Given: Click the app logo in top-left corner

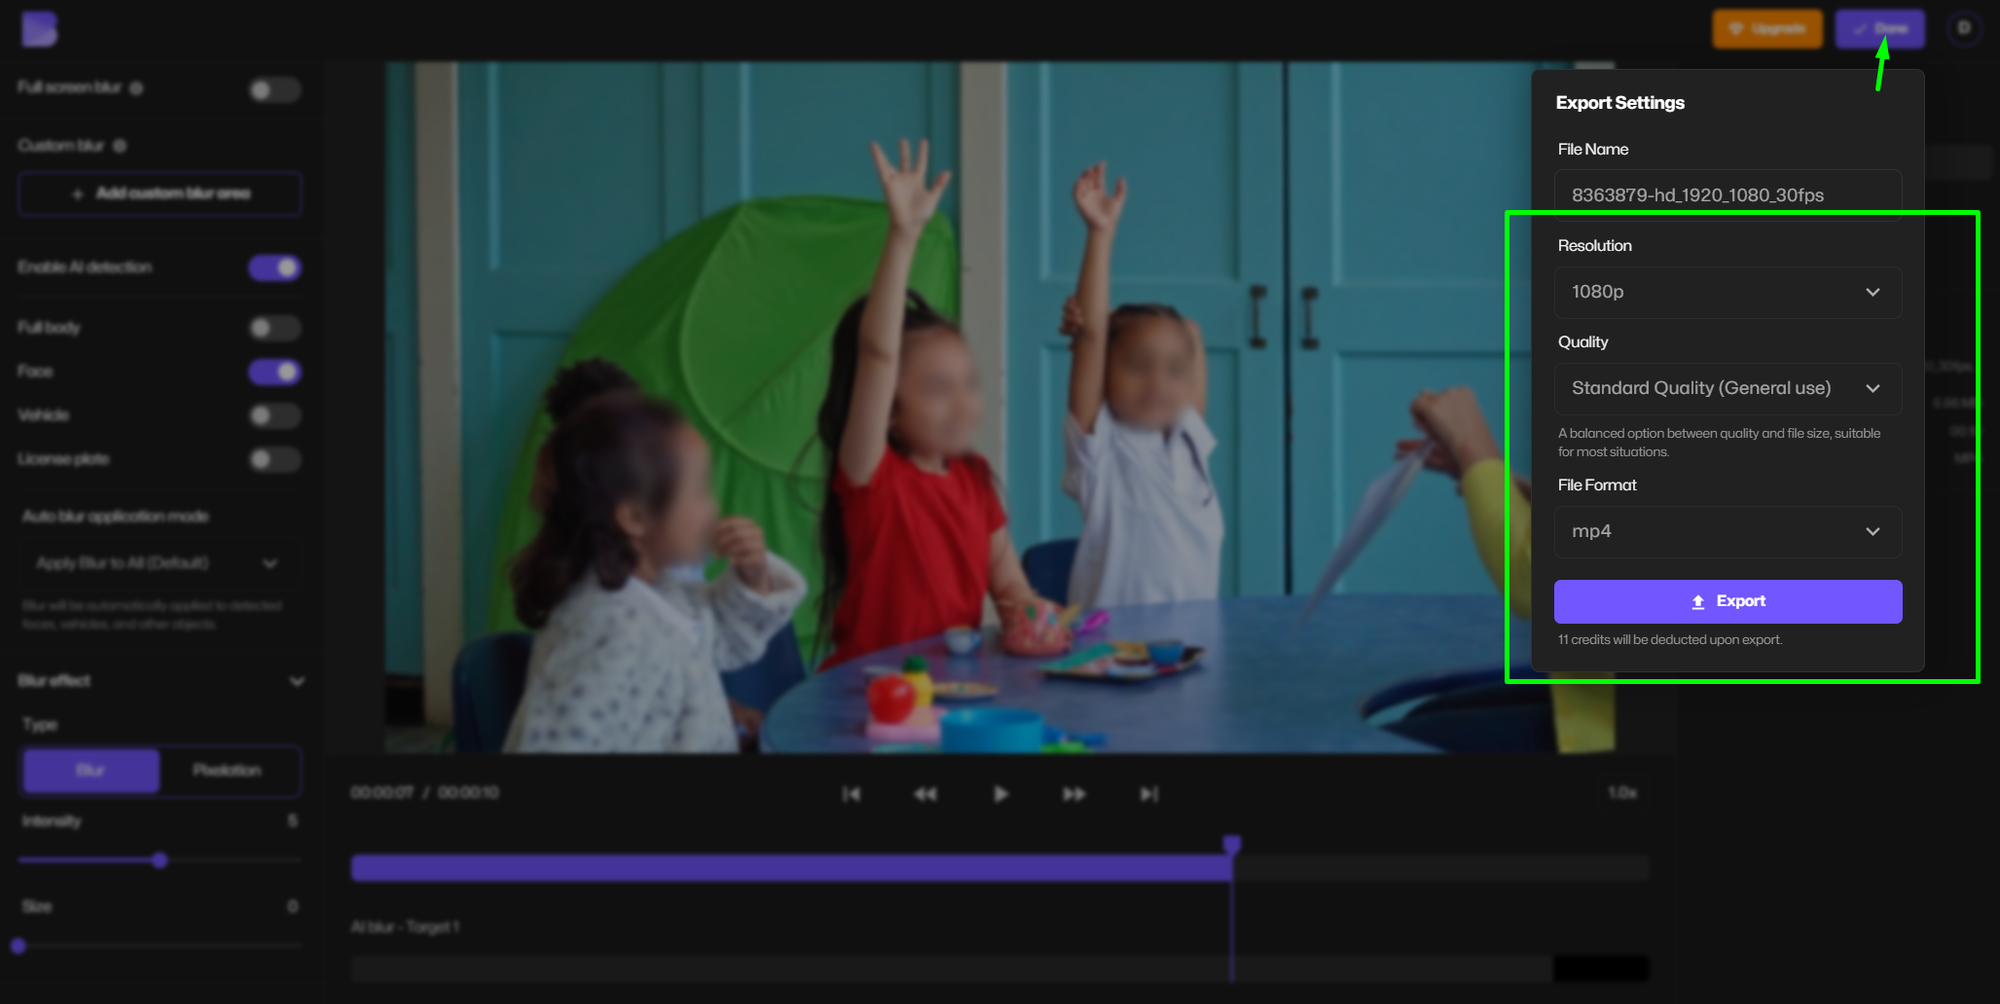Looking at the screenshot, I should (x=39, y=29).
